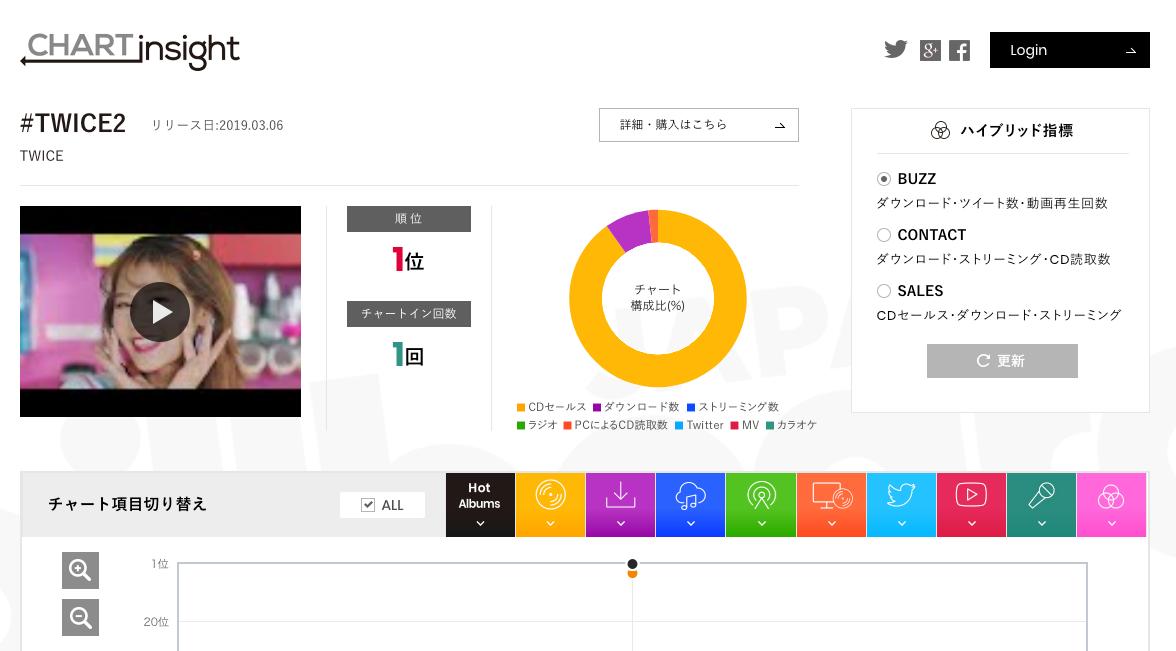Toggle the teal karaoke microphone icon

coord(1042,505)
